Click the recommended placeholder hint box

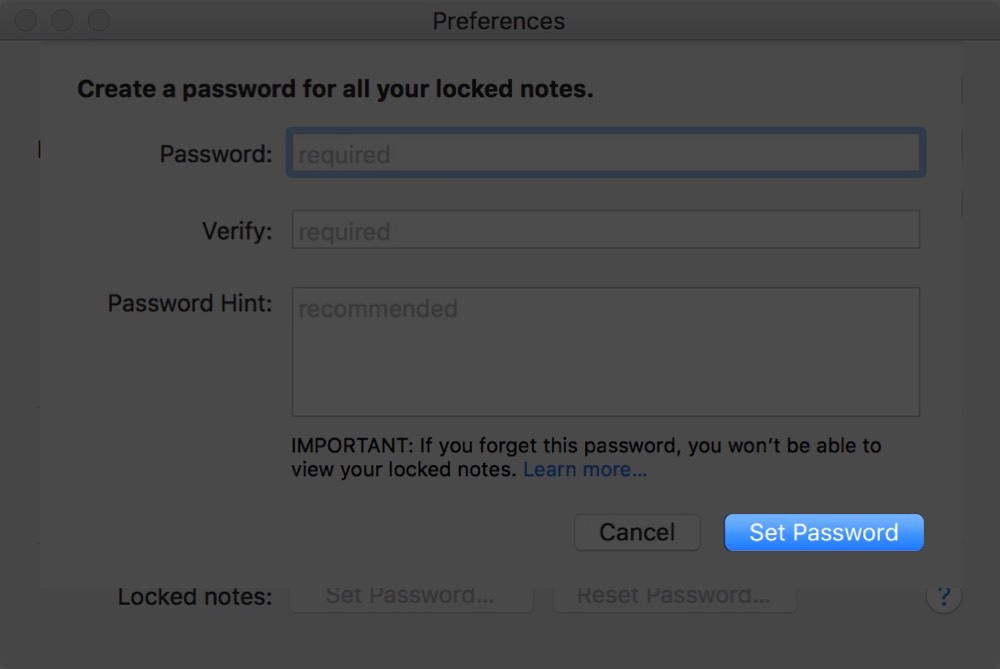coord(378,308)
